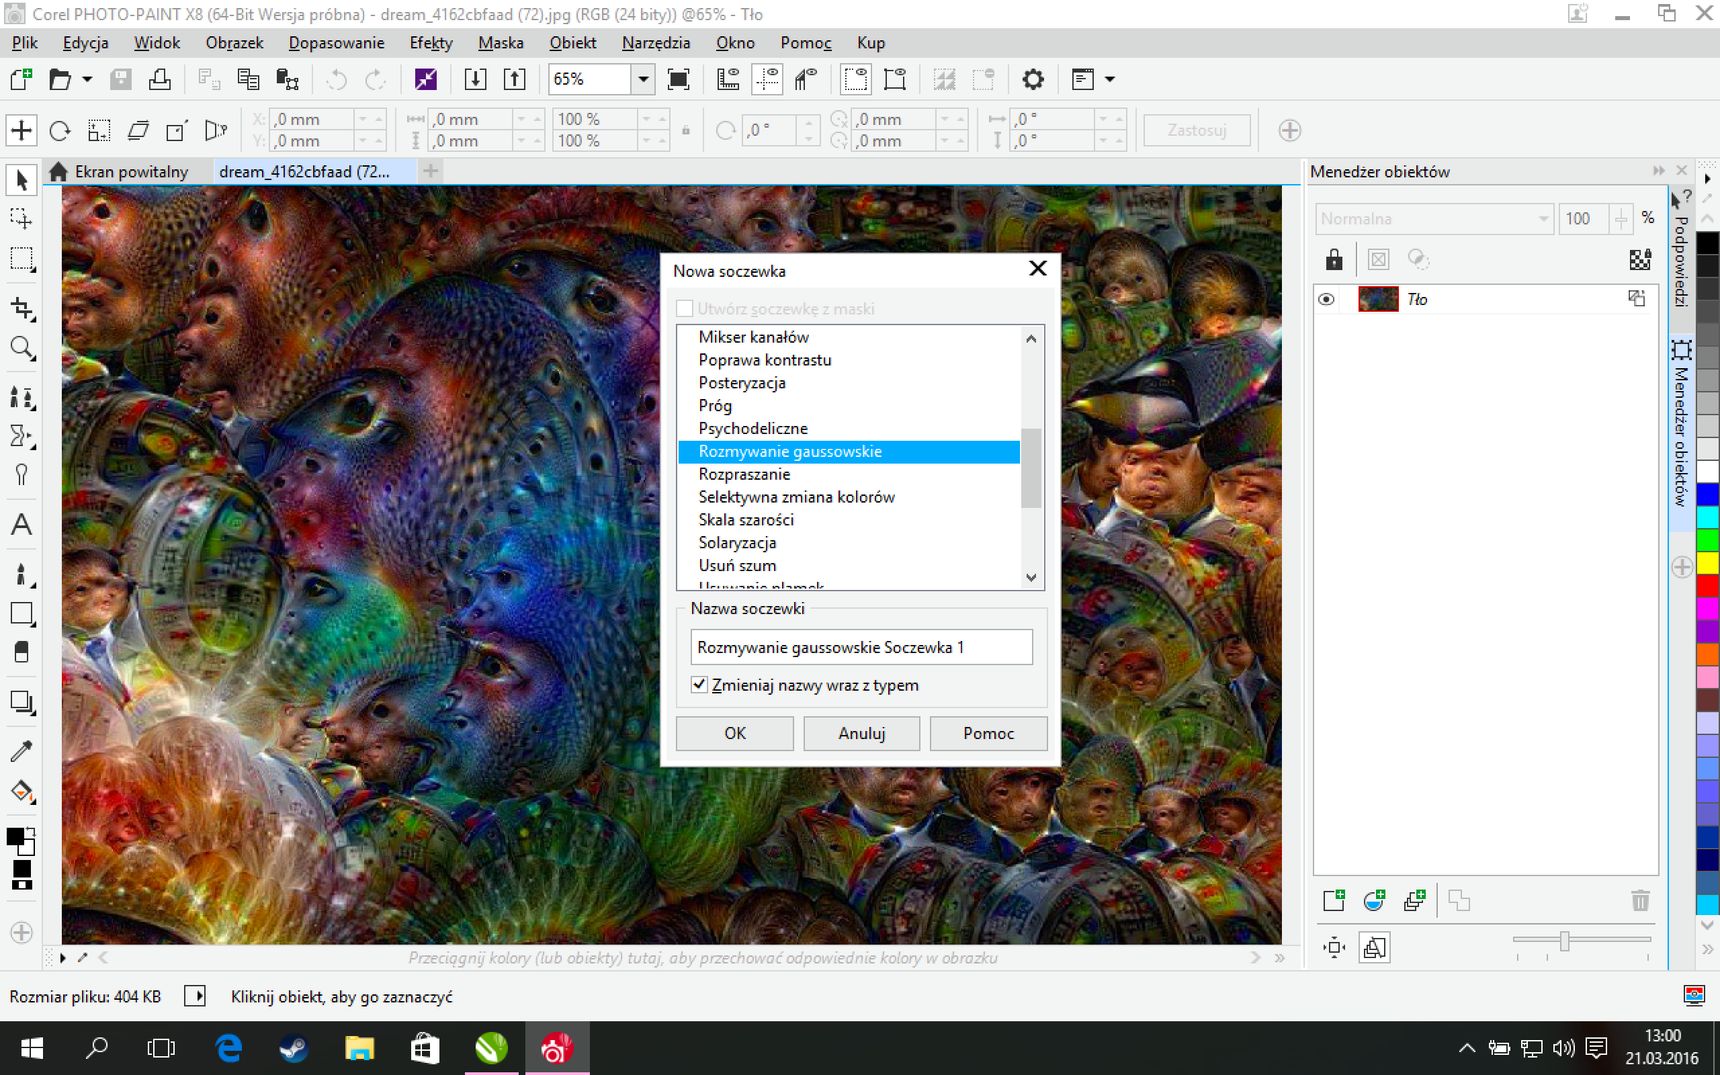Select the Rectangle Mask tool
Viewport: 1720px width, 1075px height.
pyautogui.click(x=21, y=259)
